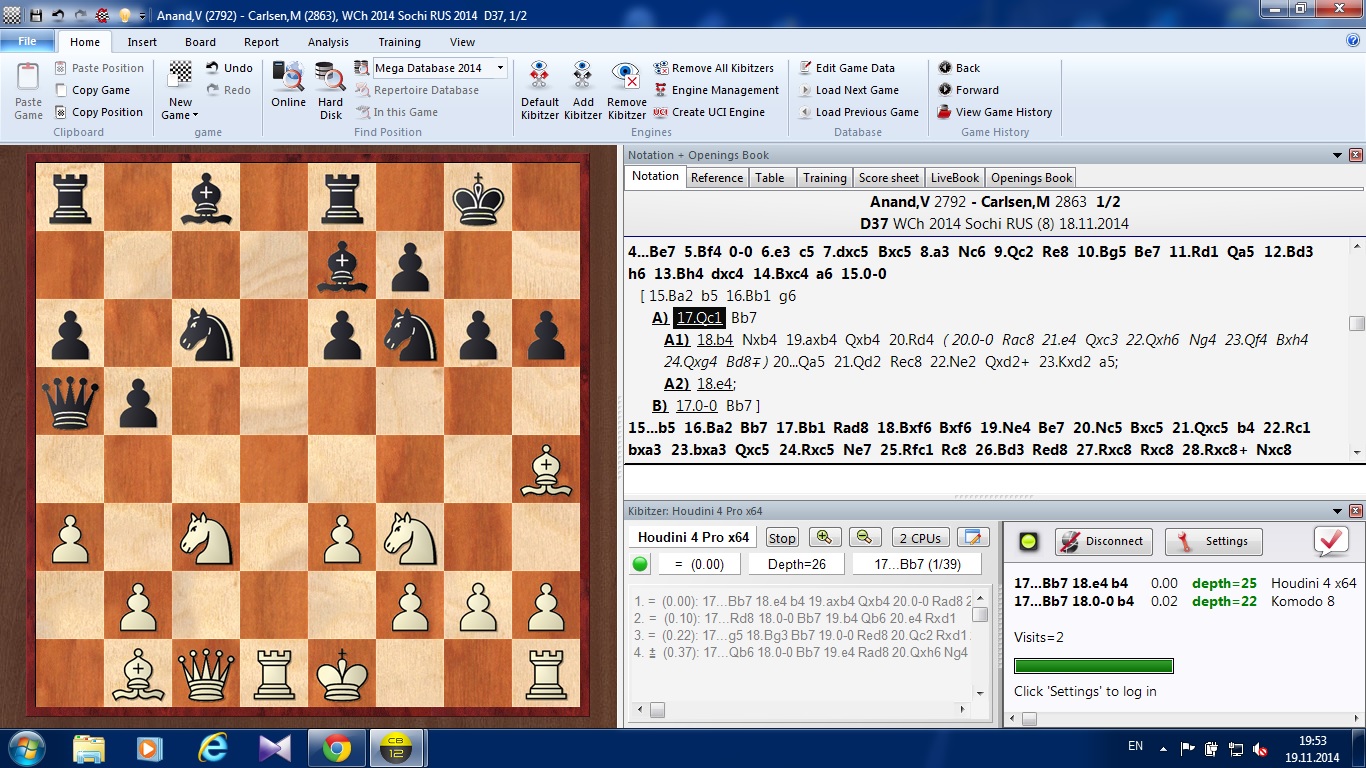The image size is (1366, 768).
Task: Toggle the yellow-green connection status light
Action: (x=1028, y=542)
